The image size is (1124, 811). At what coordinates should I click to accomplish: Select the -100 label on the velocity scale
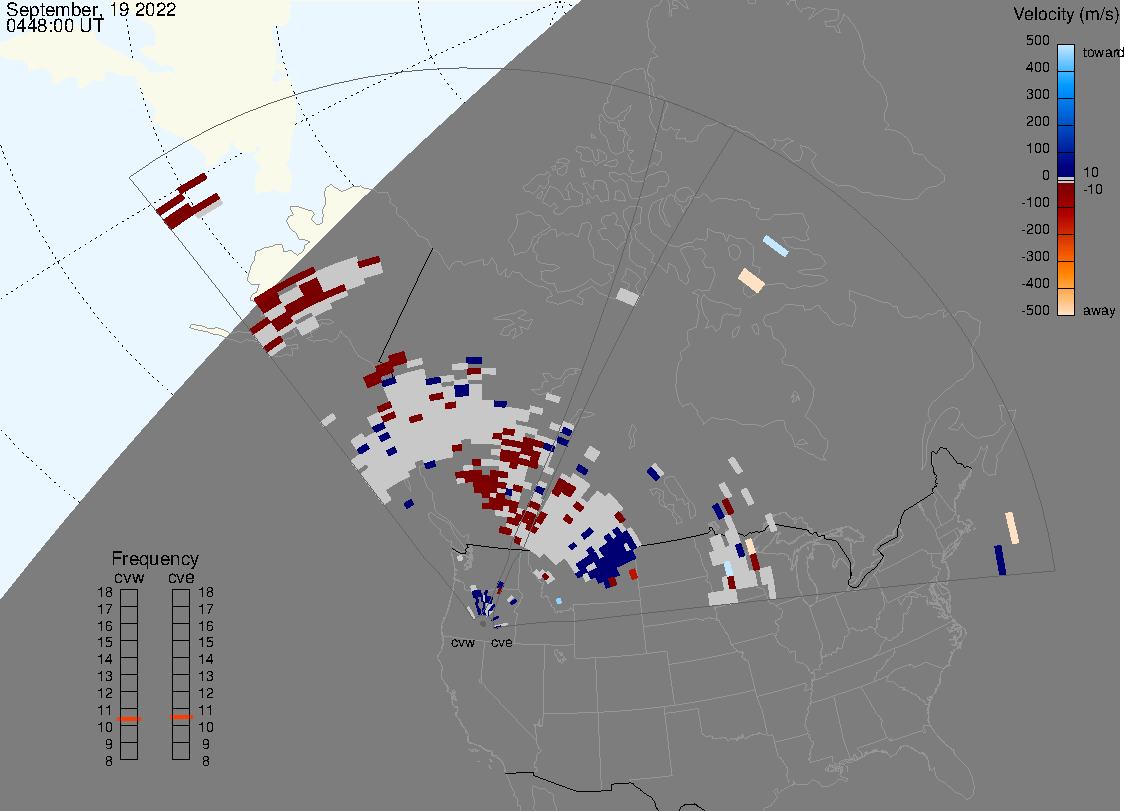point(1035,202)
